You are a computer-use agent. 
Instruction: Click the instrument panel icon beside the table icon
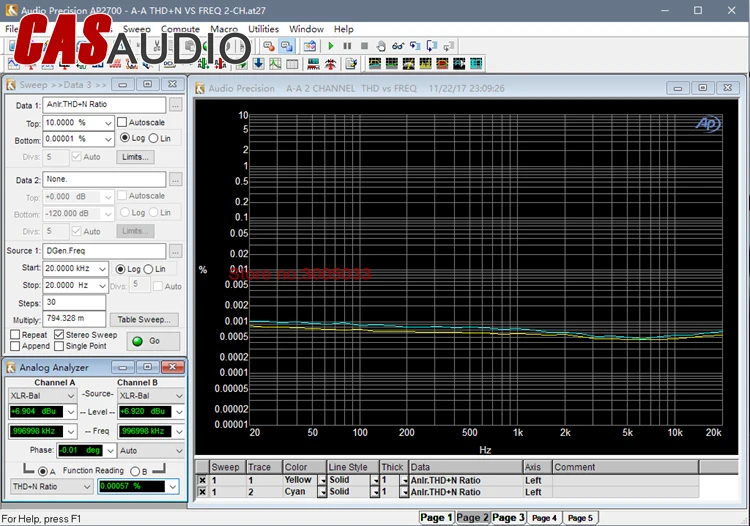pos(313,64)
